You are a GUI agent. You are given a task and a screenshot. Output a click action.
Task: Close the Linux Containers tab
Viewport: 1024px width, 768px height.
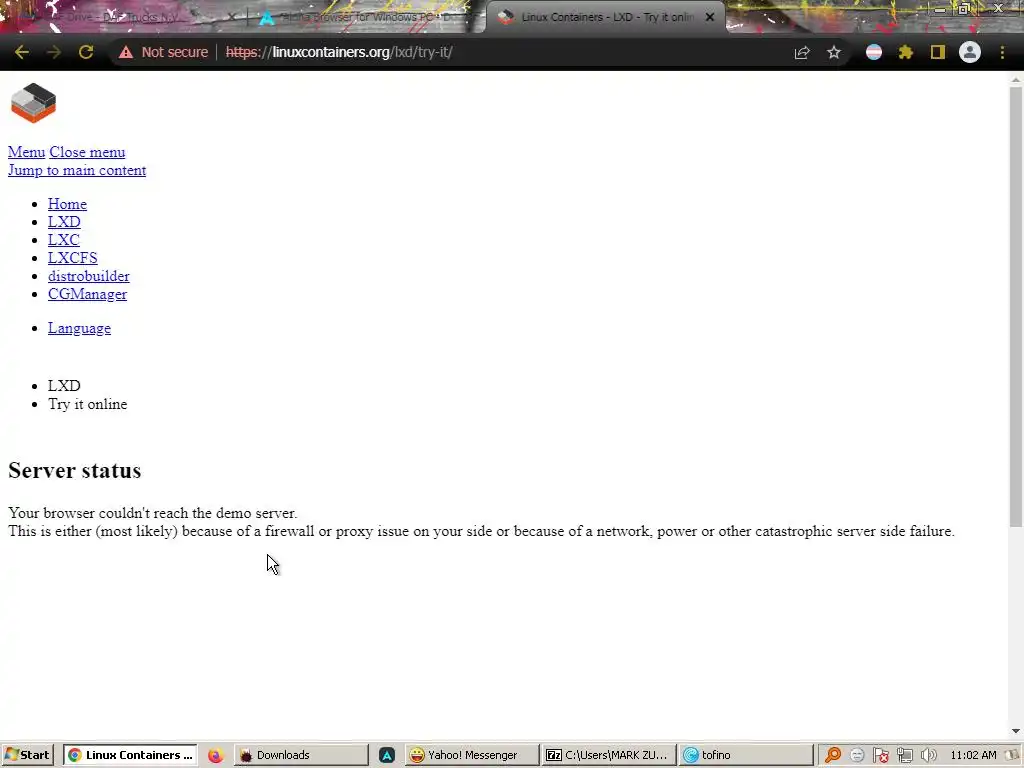(710, 17)
